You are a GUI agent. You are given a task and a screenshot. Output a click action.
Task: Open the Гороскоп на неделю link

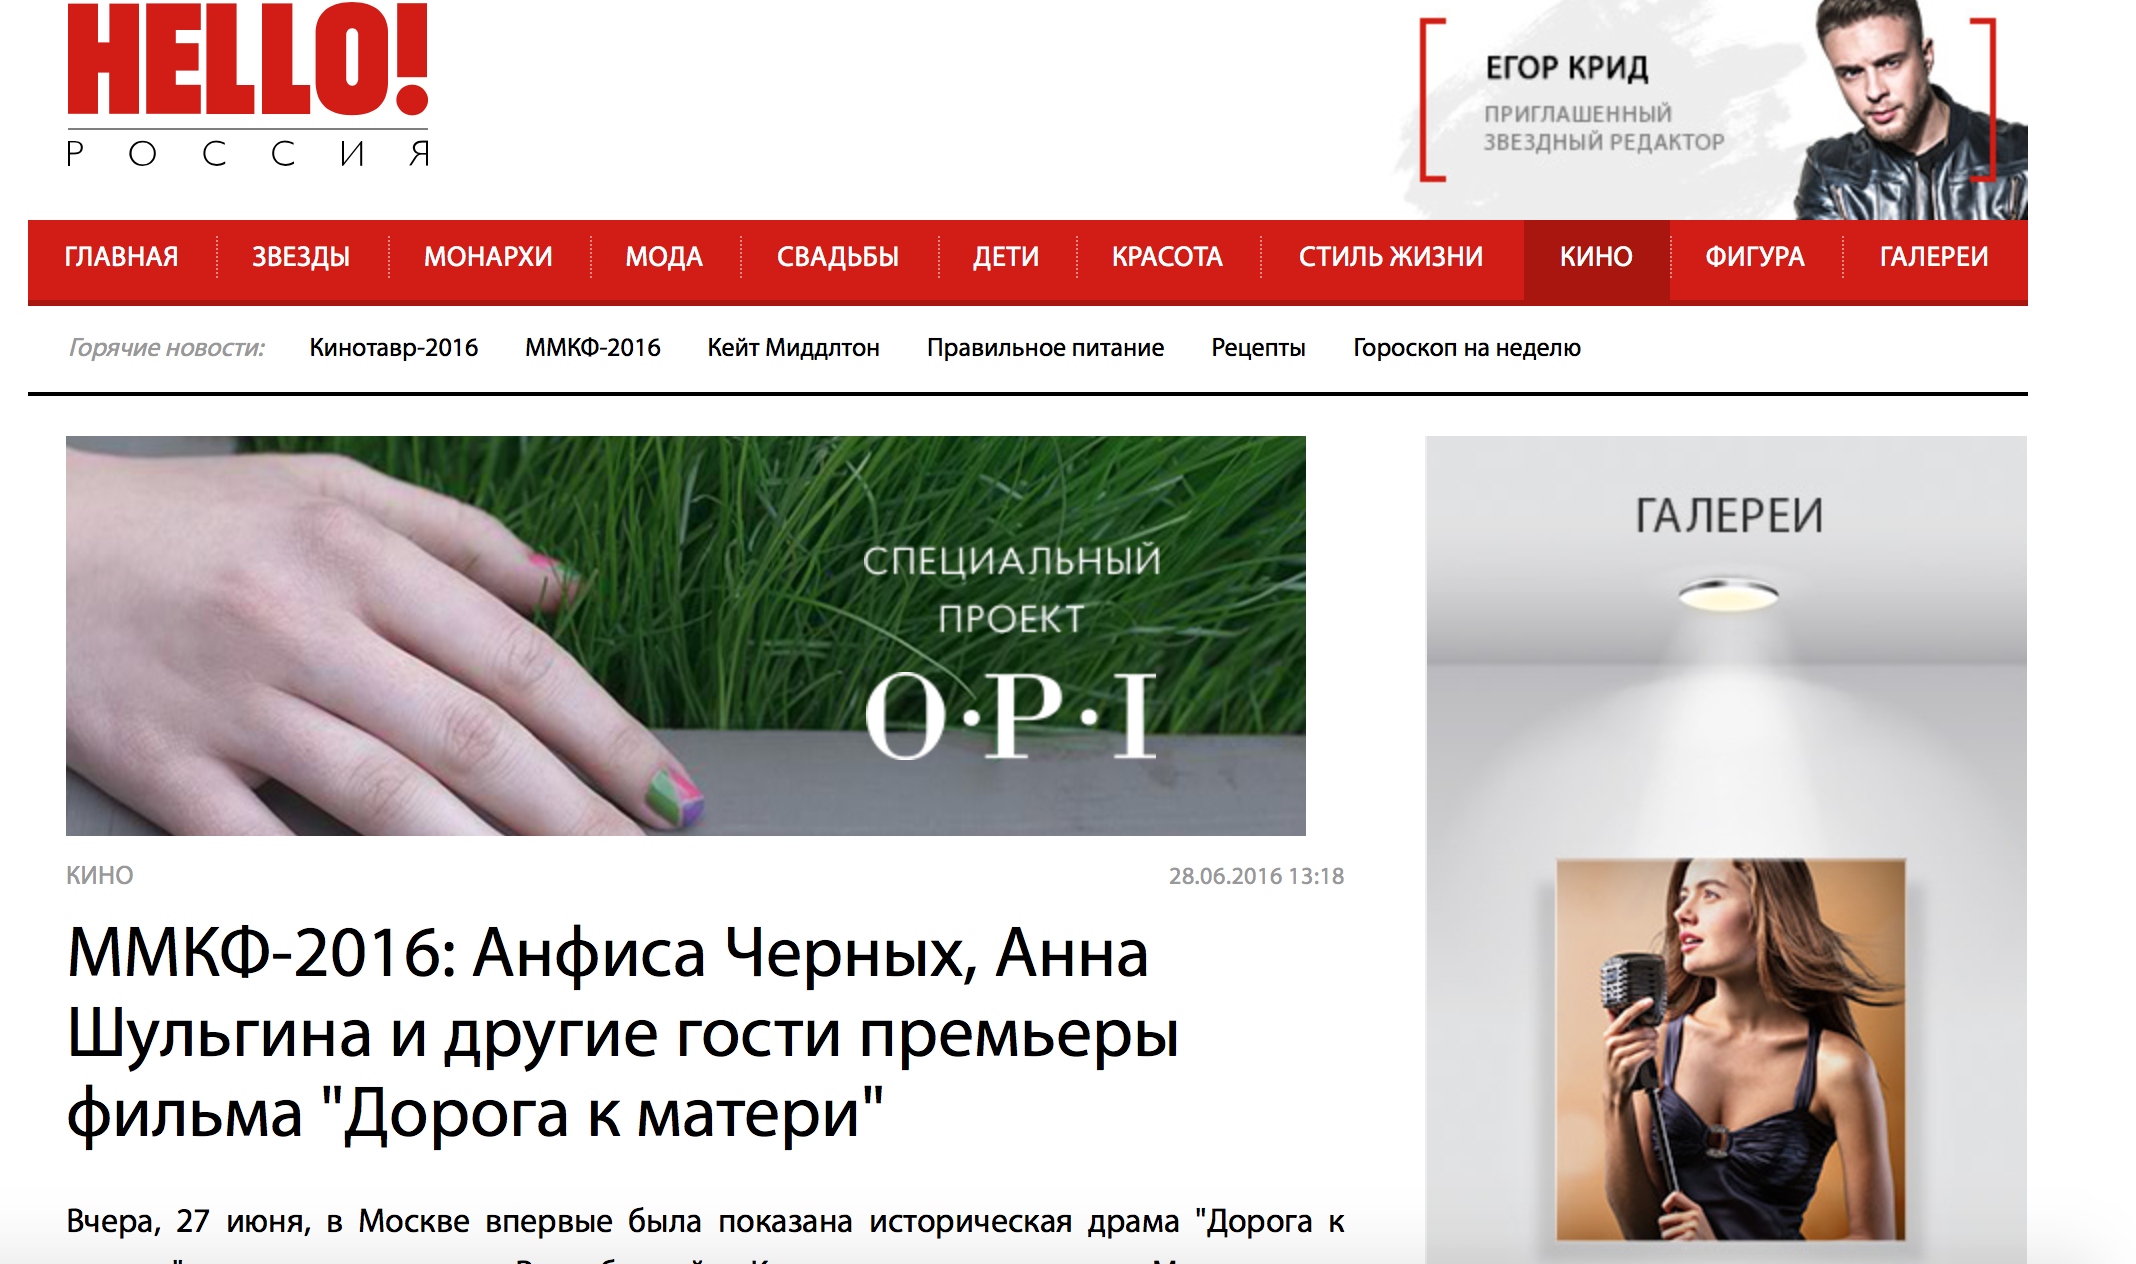1467,348
